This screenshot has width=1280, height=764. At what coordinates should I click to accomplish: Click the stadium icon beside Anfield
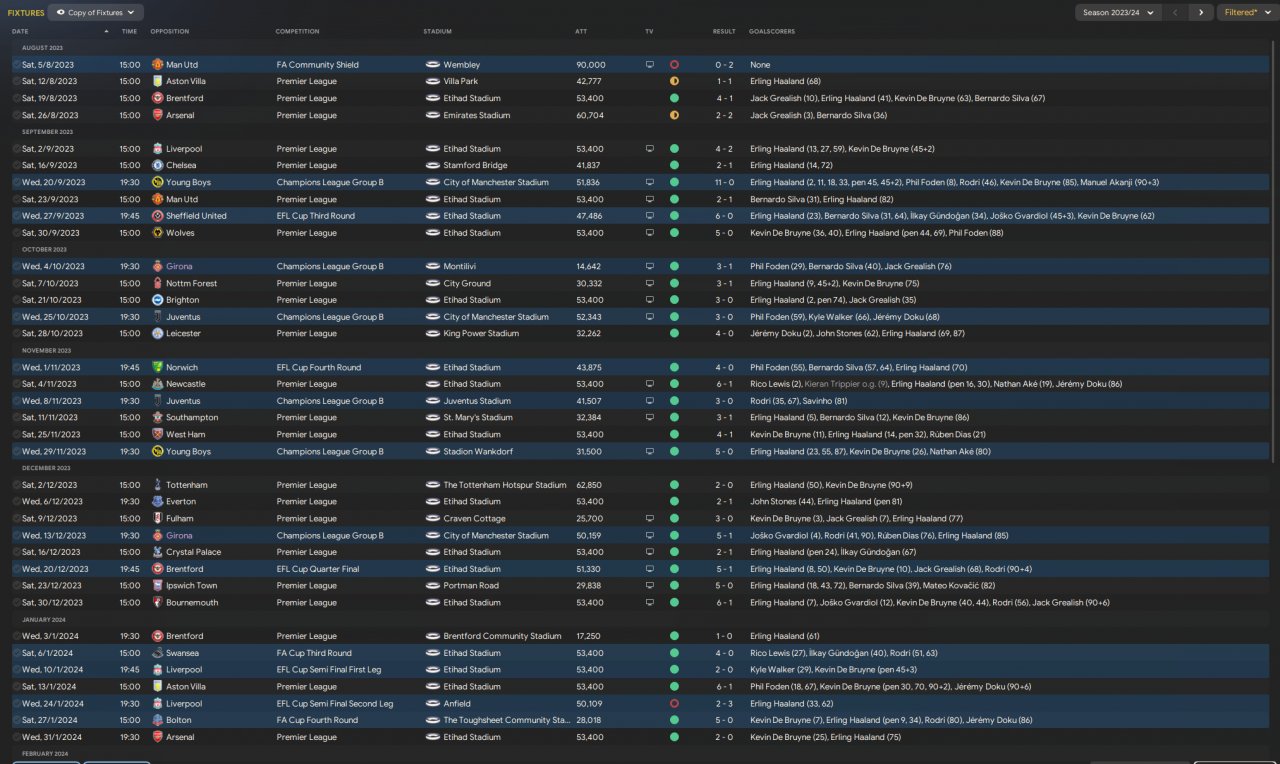click(x=432, y=703)
